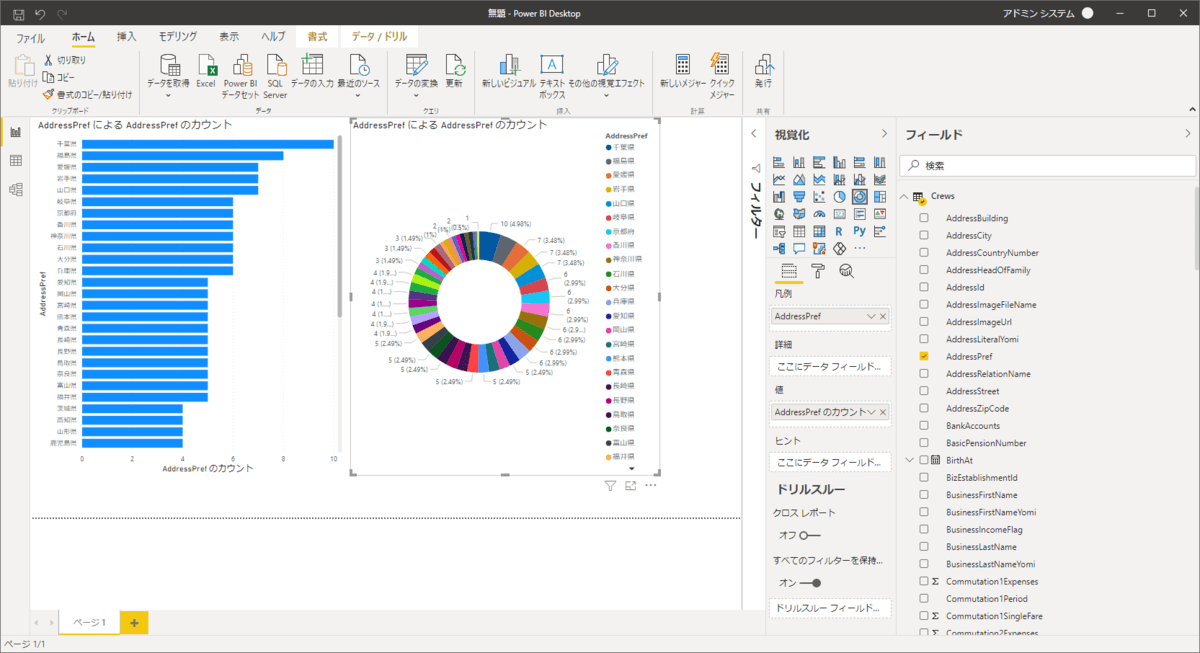Toggle すべてのフィルターを保持 slider off
Viewport: 1200px width, 653px height.
(810, 582)
